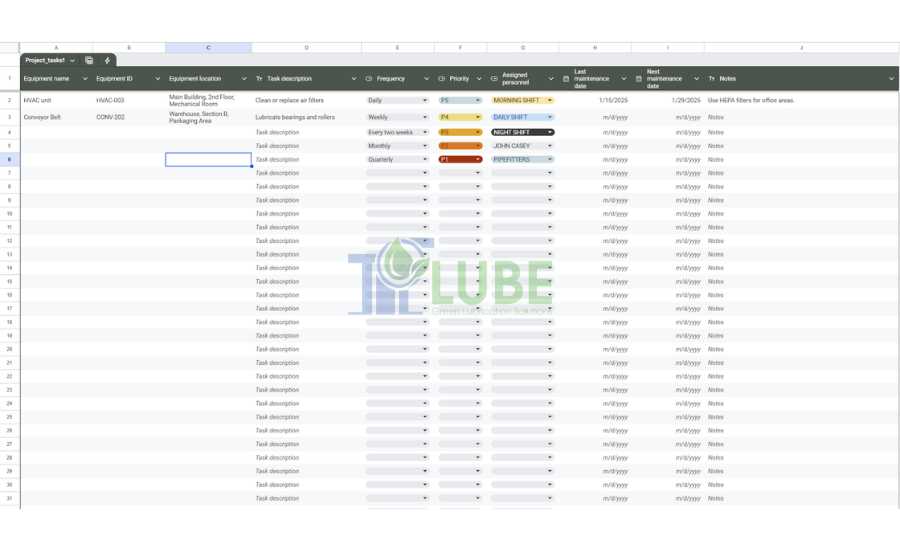Open the Equipment name column menu arrow
This screenshot has width=900, height=550.
[85, 79]
